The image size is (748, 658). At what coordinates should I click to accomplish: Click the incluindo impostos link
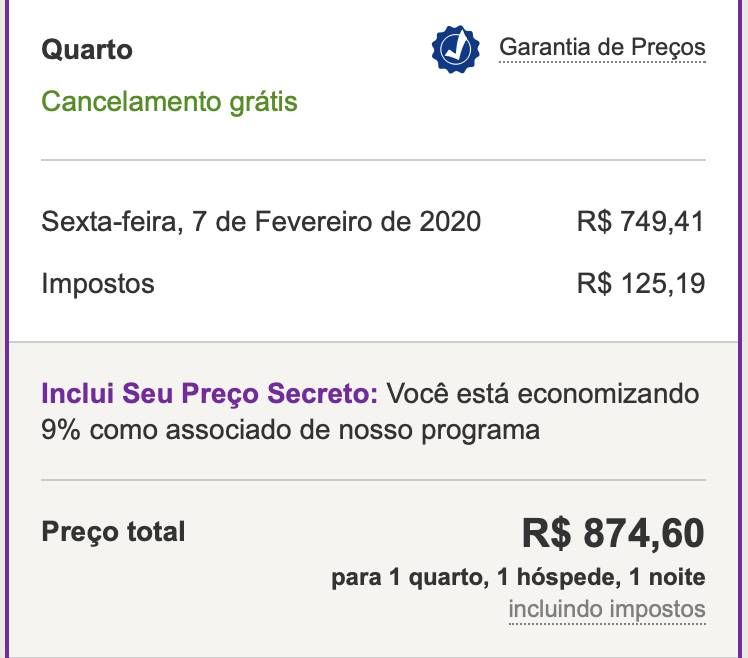coord(607,609)
